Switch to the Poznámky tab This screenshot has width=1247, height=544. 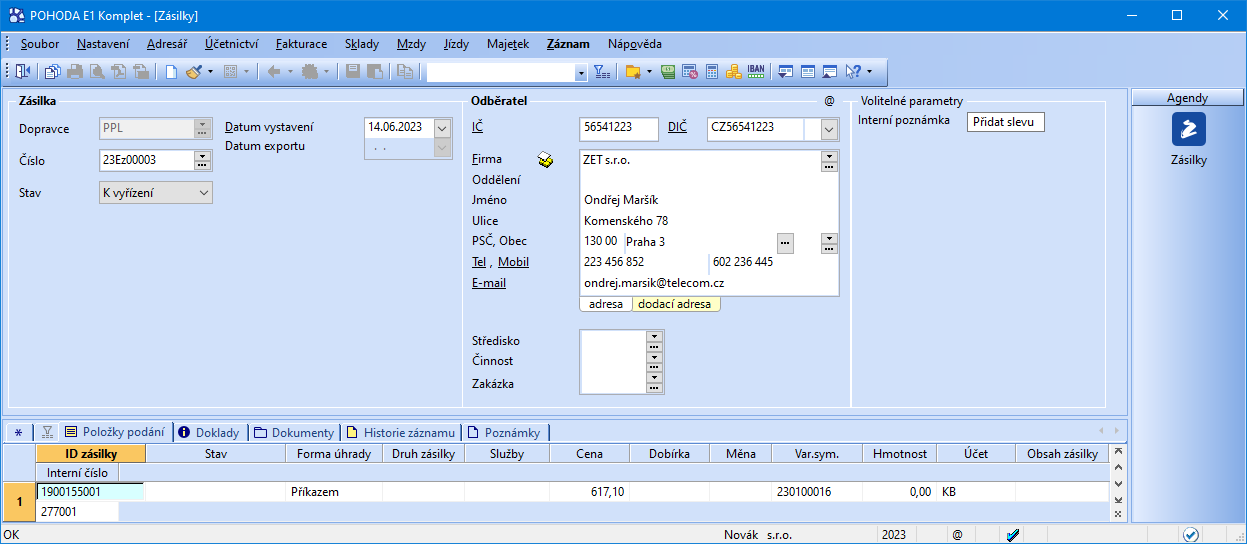click(x=506, y=433)
